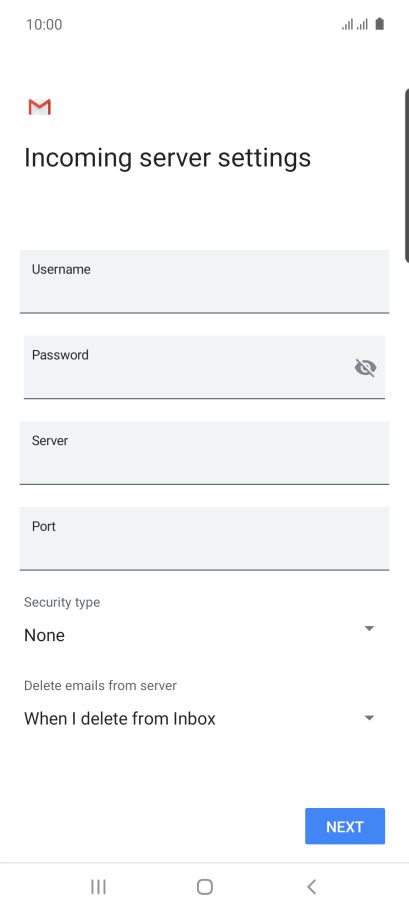Focus the Password input field
The width and height of the screenshot is (409, 910).
[x=204, y=367]
